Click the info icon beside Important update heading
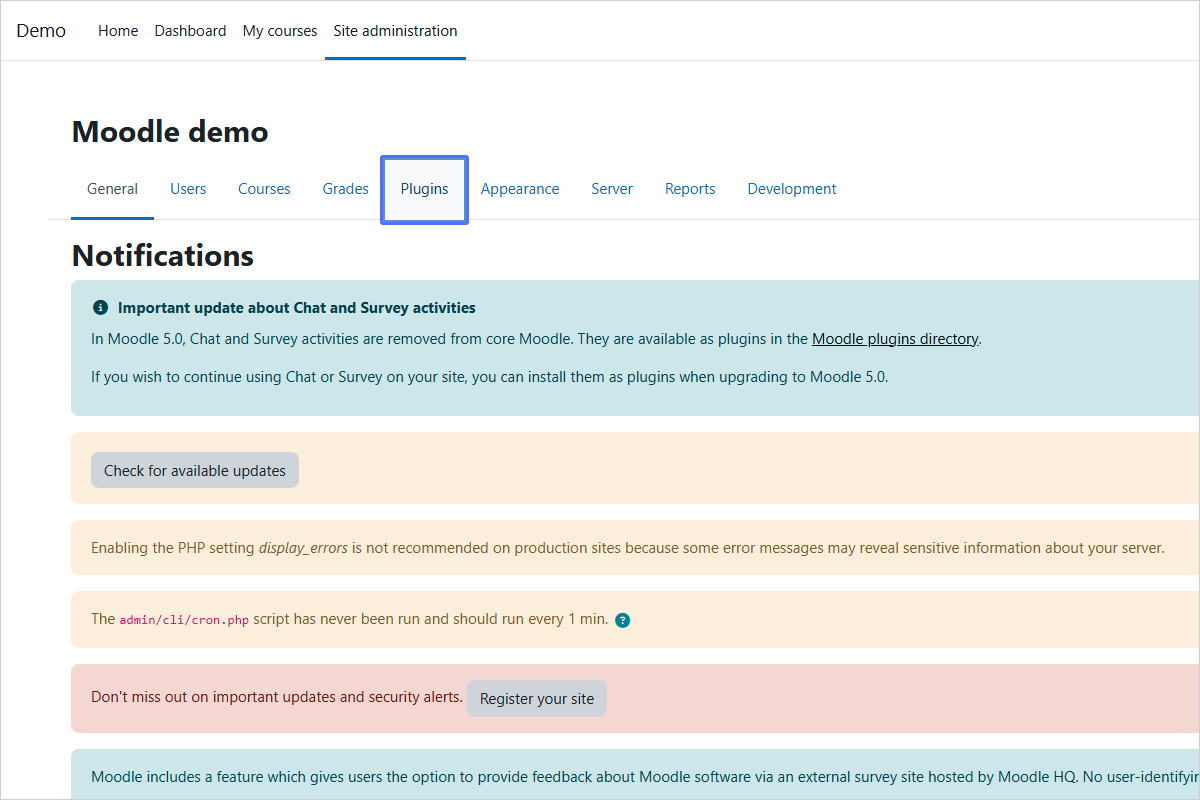This screenshot has width=1200, height=800. click(100, 308)
